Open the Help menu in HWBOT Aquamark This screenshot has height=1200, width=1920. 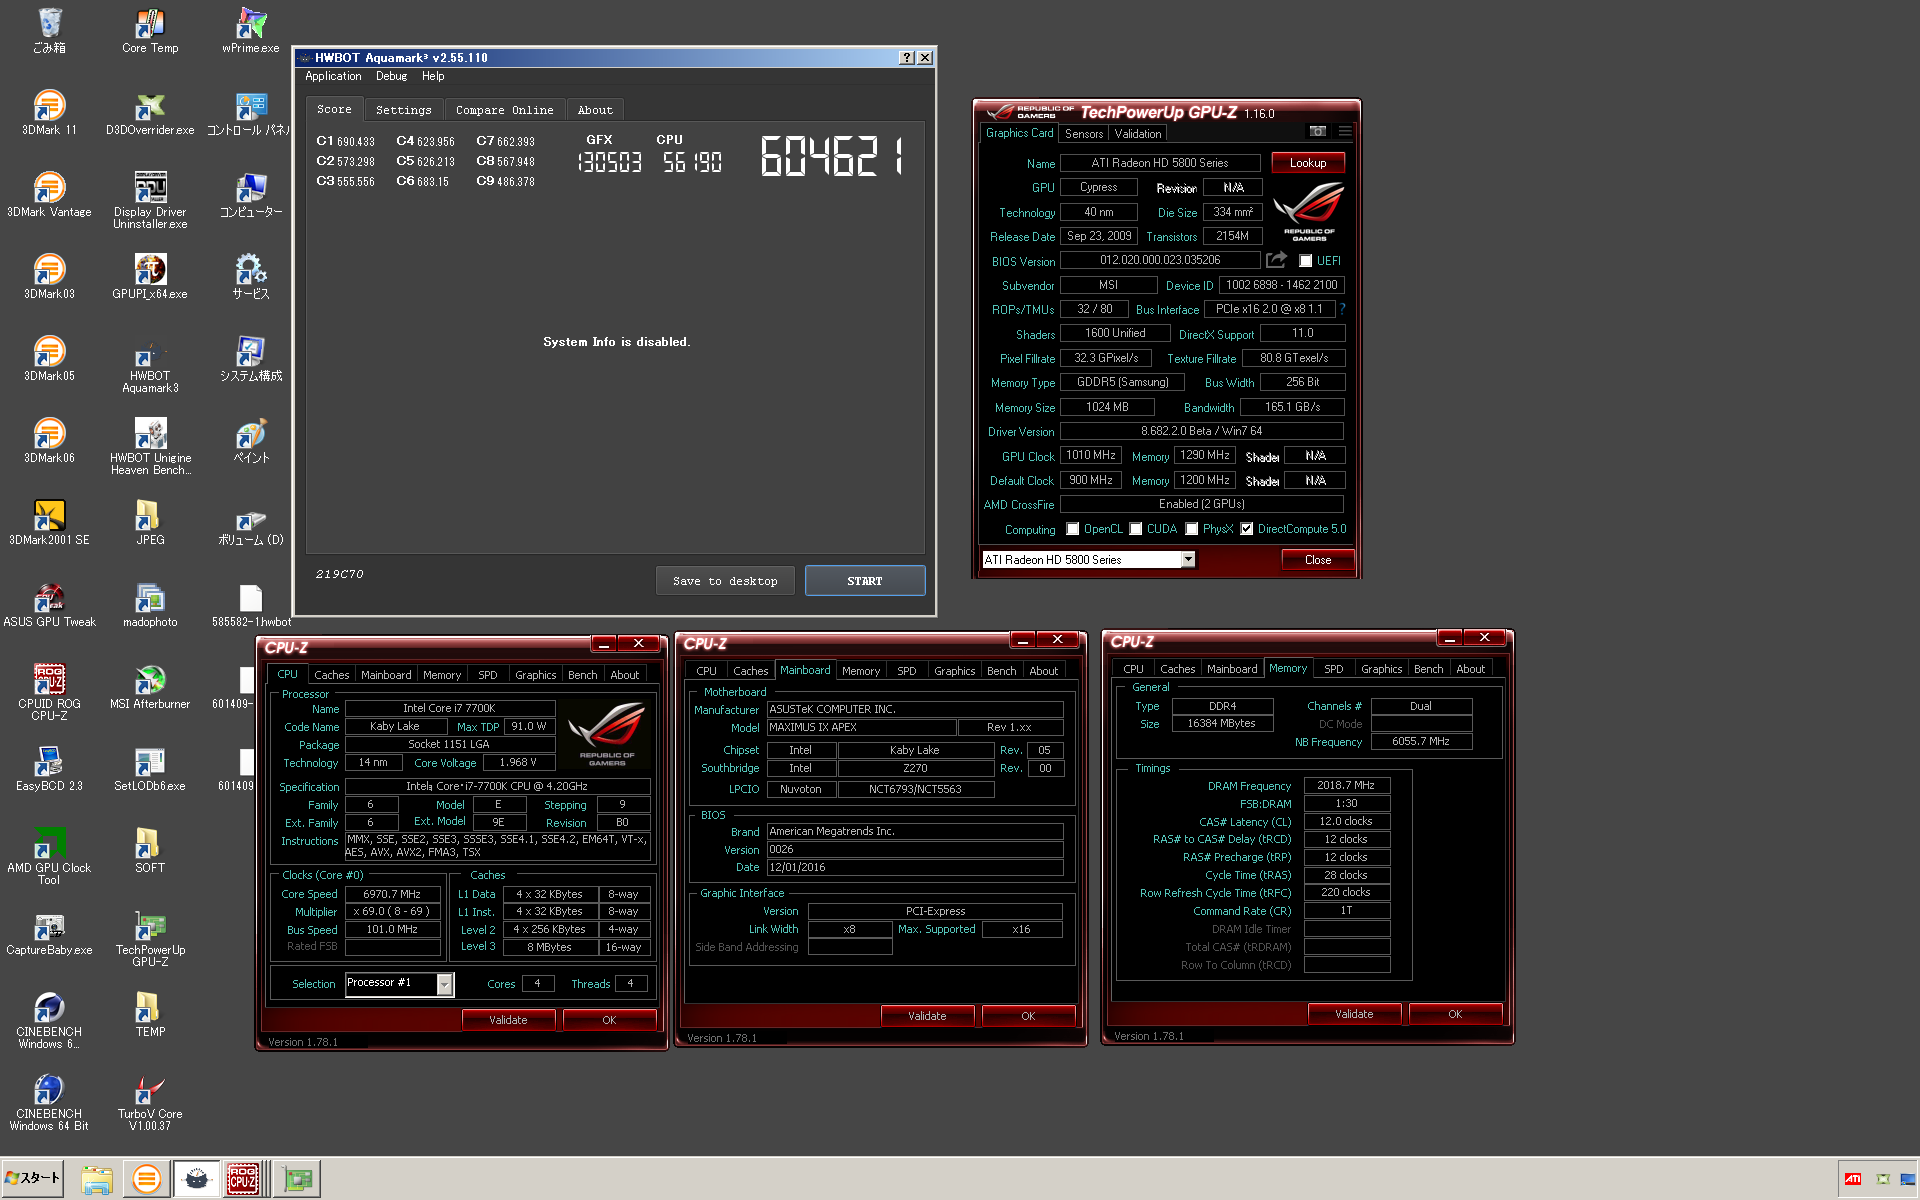point(432,76)
